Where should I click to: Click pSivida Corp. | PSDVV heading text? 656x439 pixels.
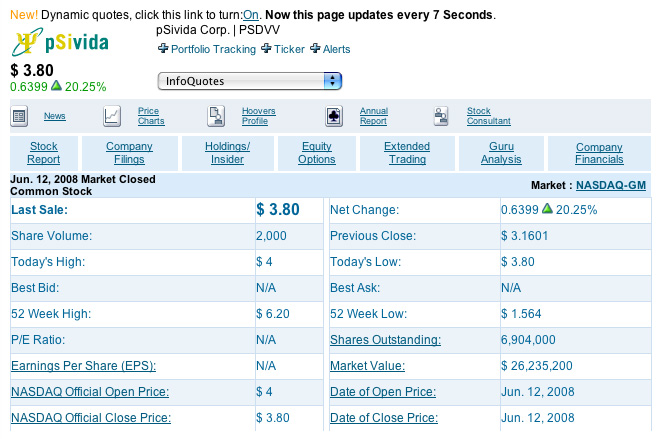(x=218, y=30)
